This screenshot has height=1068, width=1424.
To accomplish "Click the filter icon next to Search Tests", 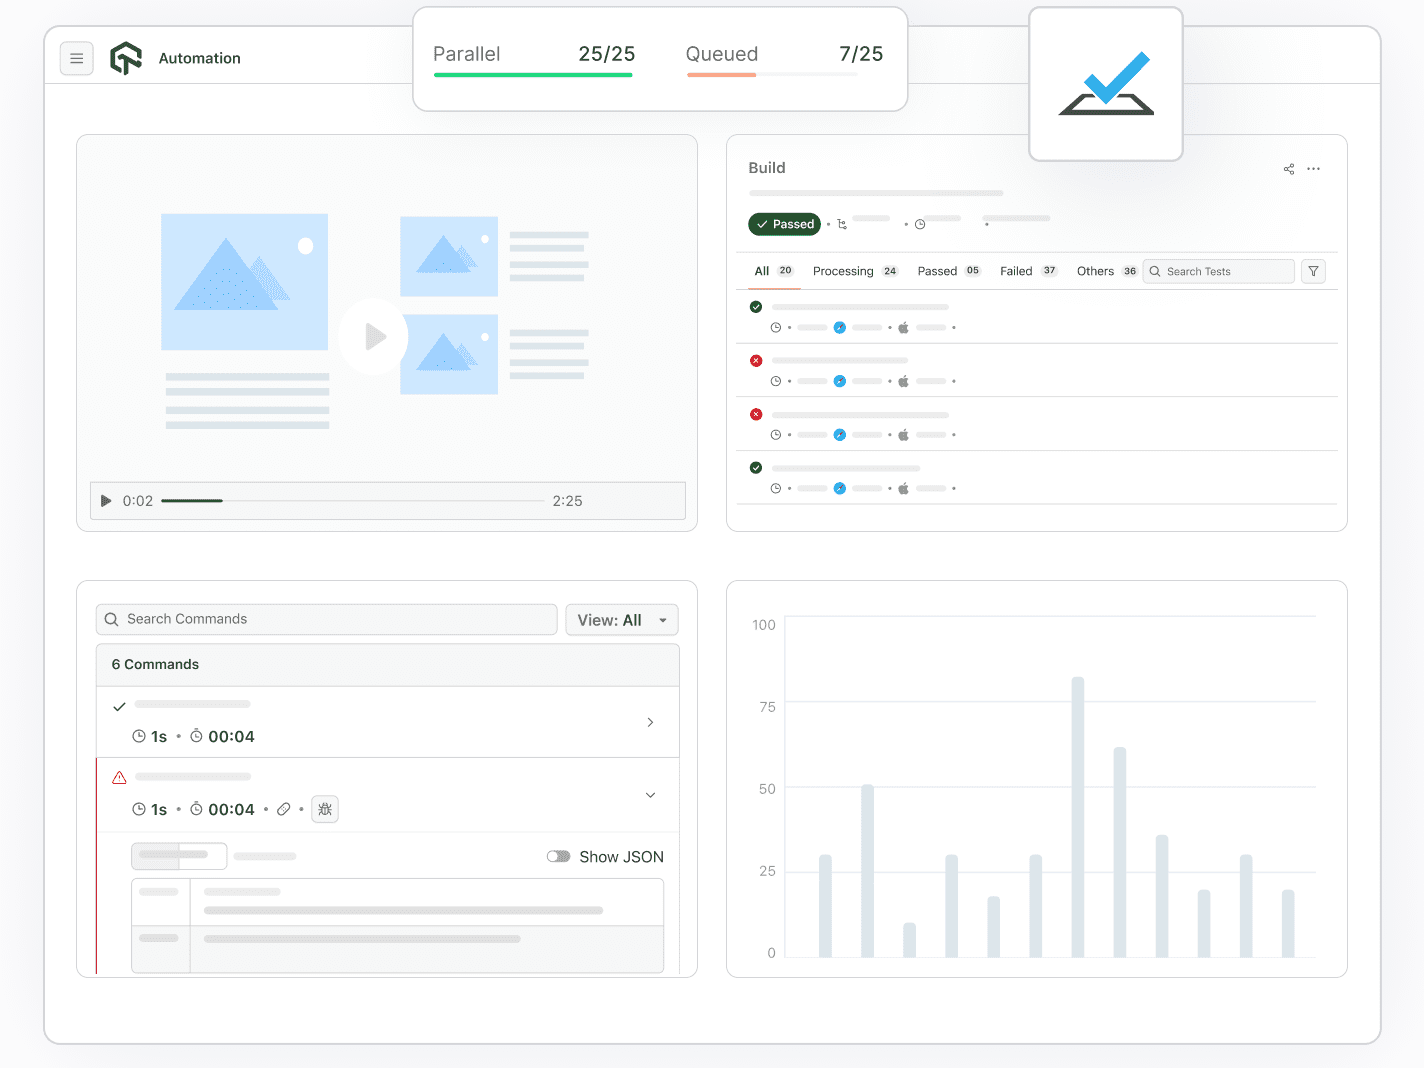I will click(1313, 271).
